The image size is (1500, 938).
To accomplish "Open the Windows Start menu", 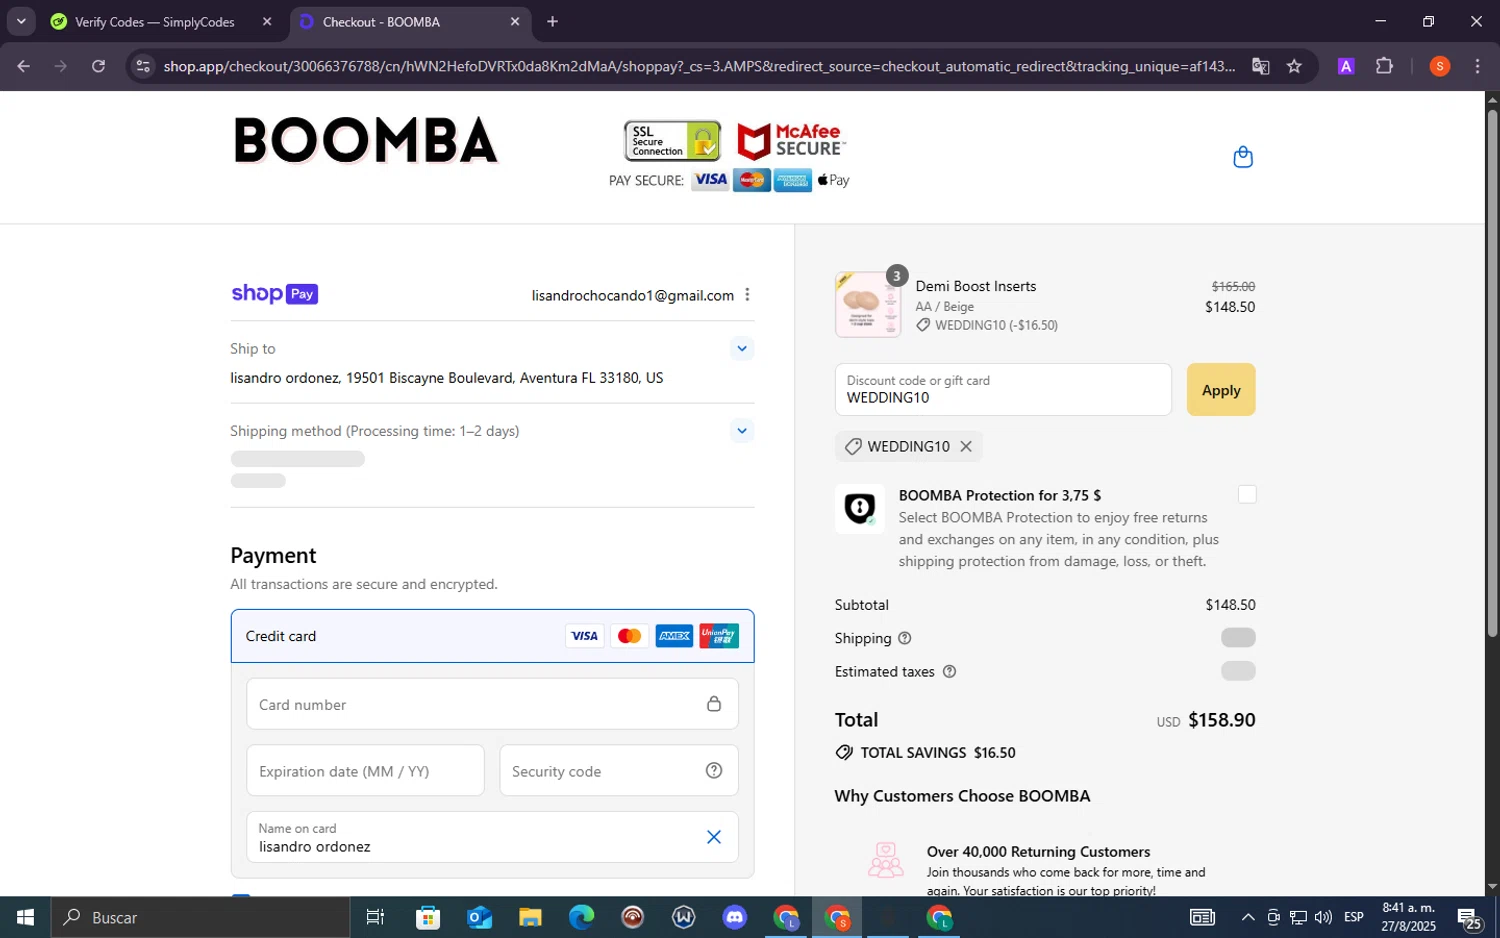I will point(25,917).
